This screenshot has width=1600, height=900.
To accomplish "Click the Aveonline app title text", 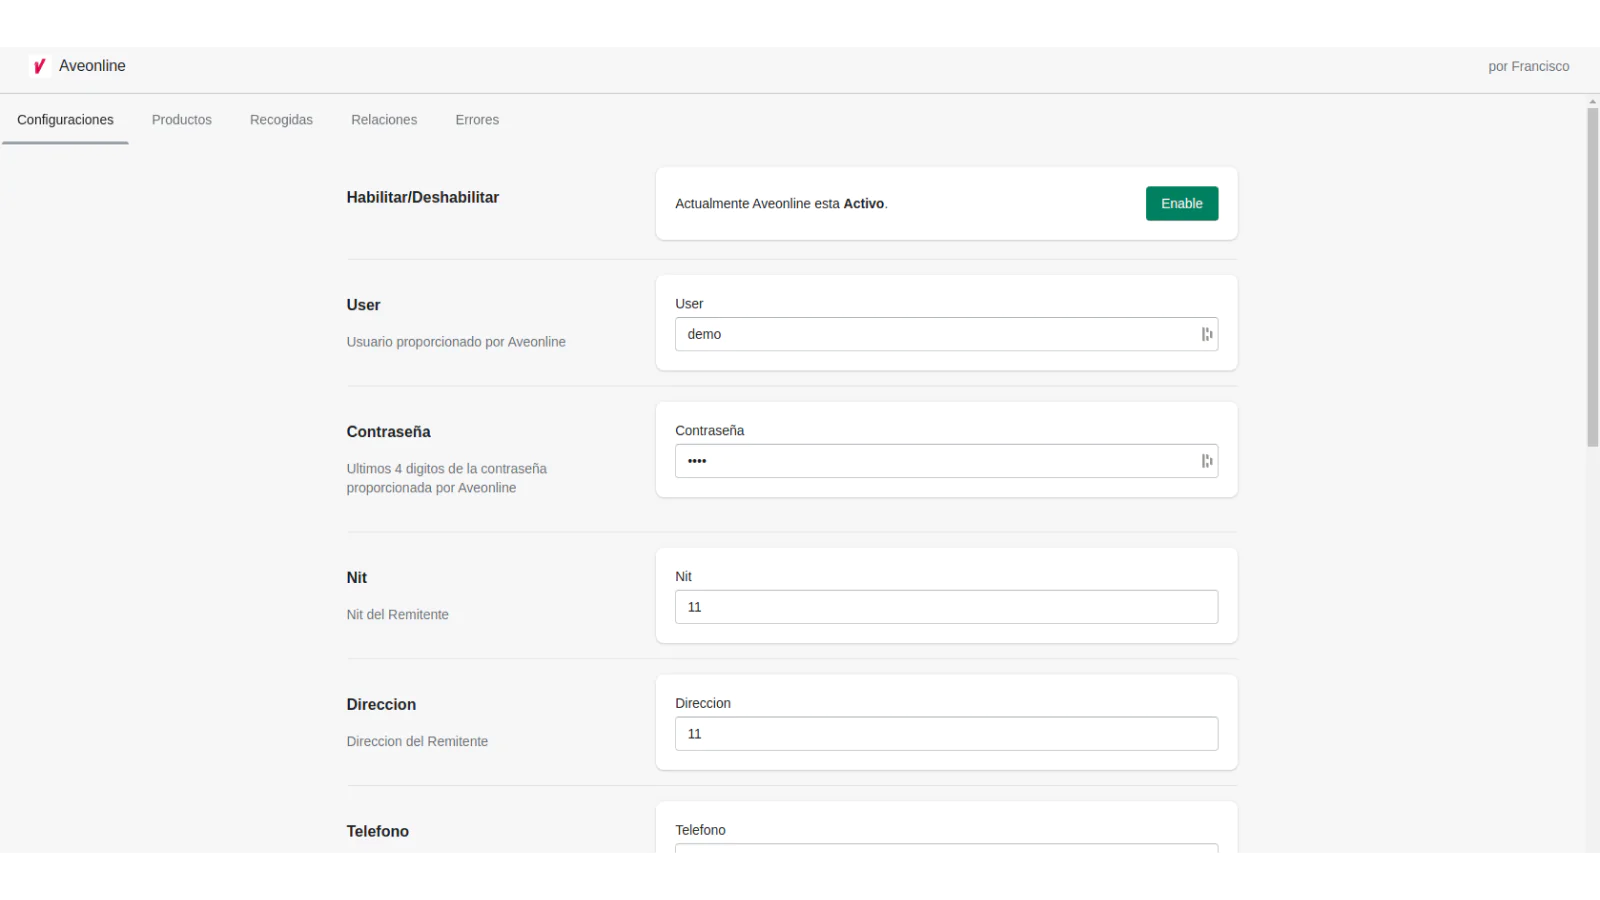I will [x=92, y=66].
